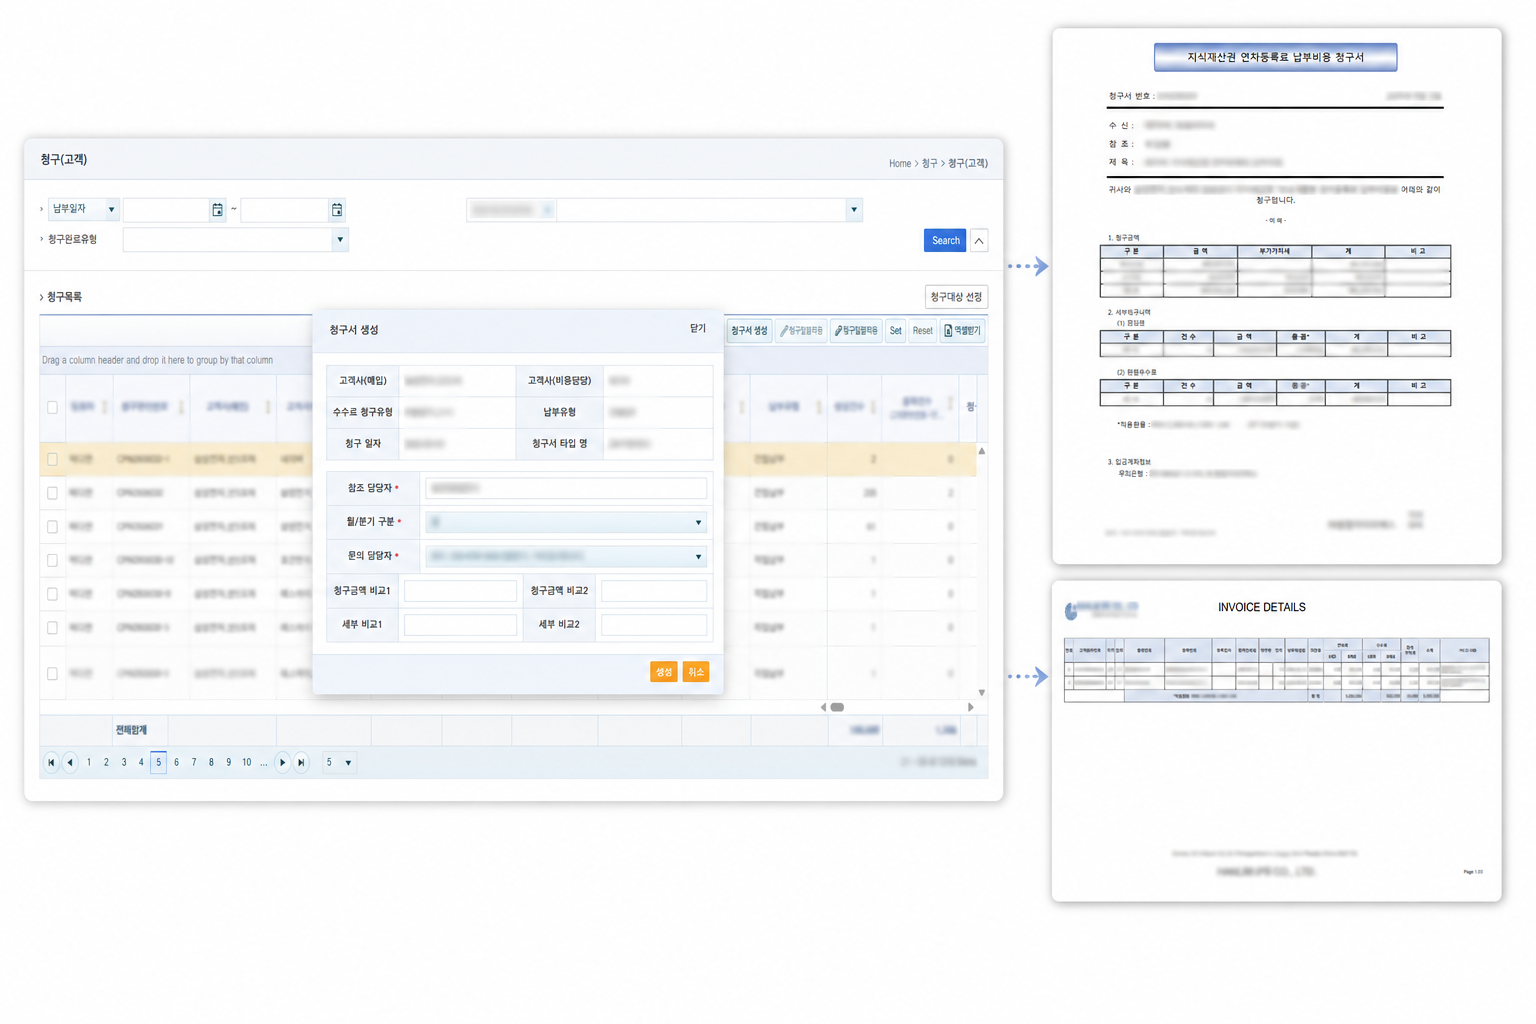Click the orange 취소 cancel button

pos(696,672)
